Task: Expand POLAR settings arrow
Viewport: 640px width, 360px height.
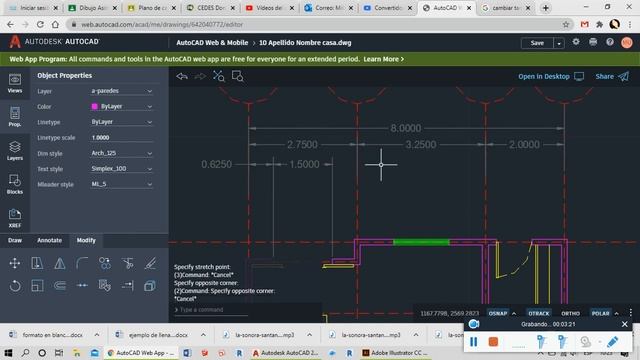Action: [617, 313]
